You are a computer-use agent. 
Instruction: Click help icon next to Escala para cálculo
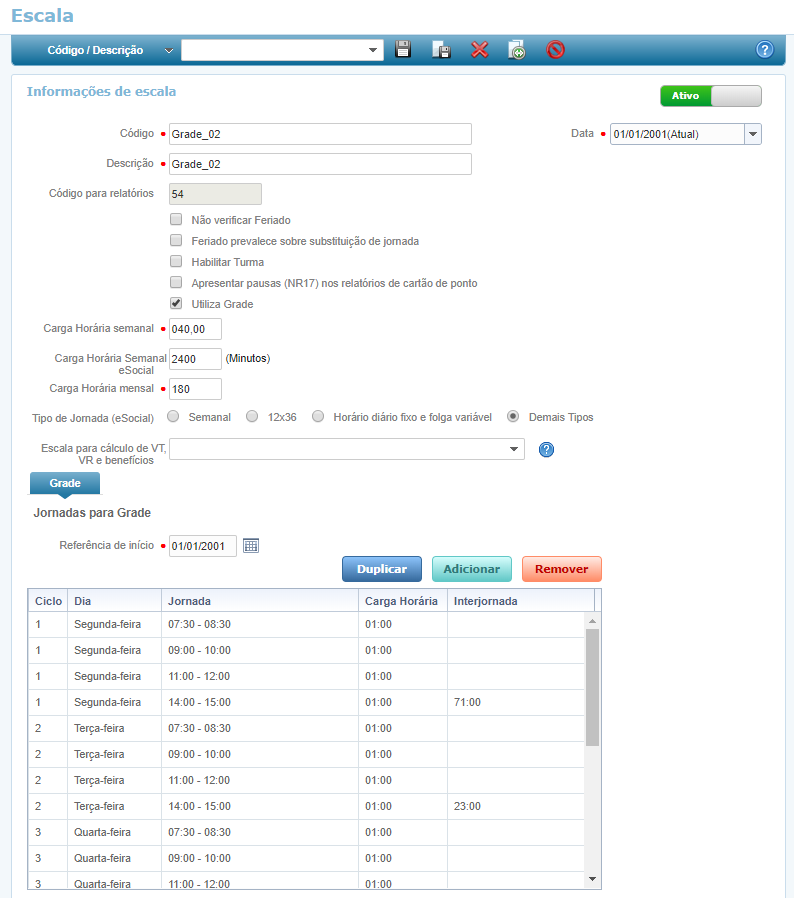546,450
